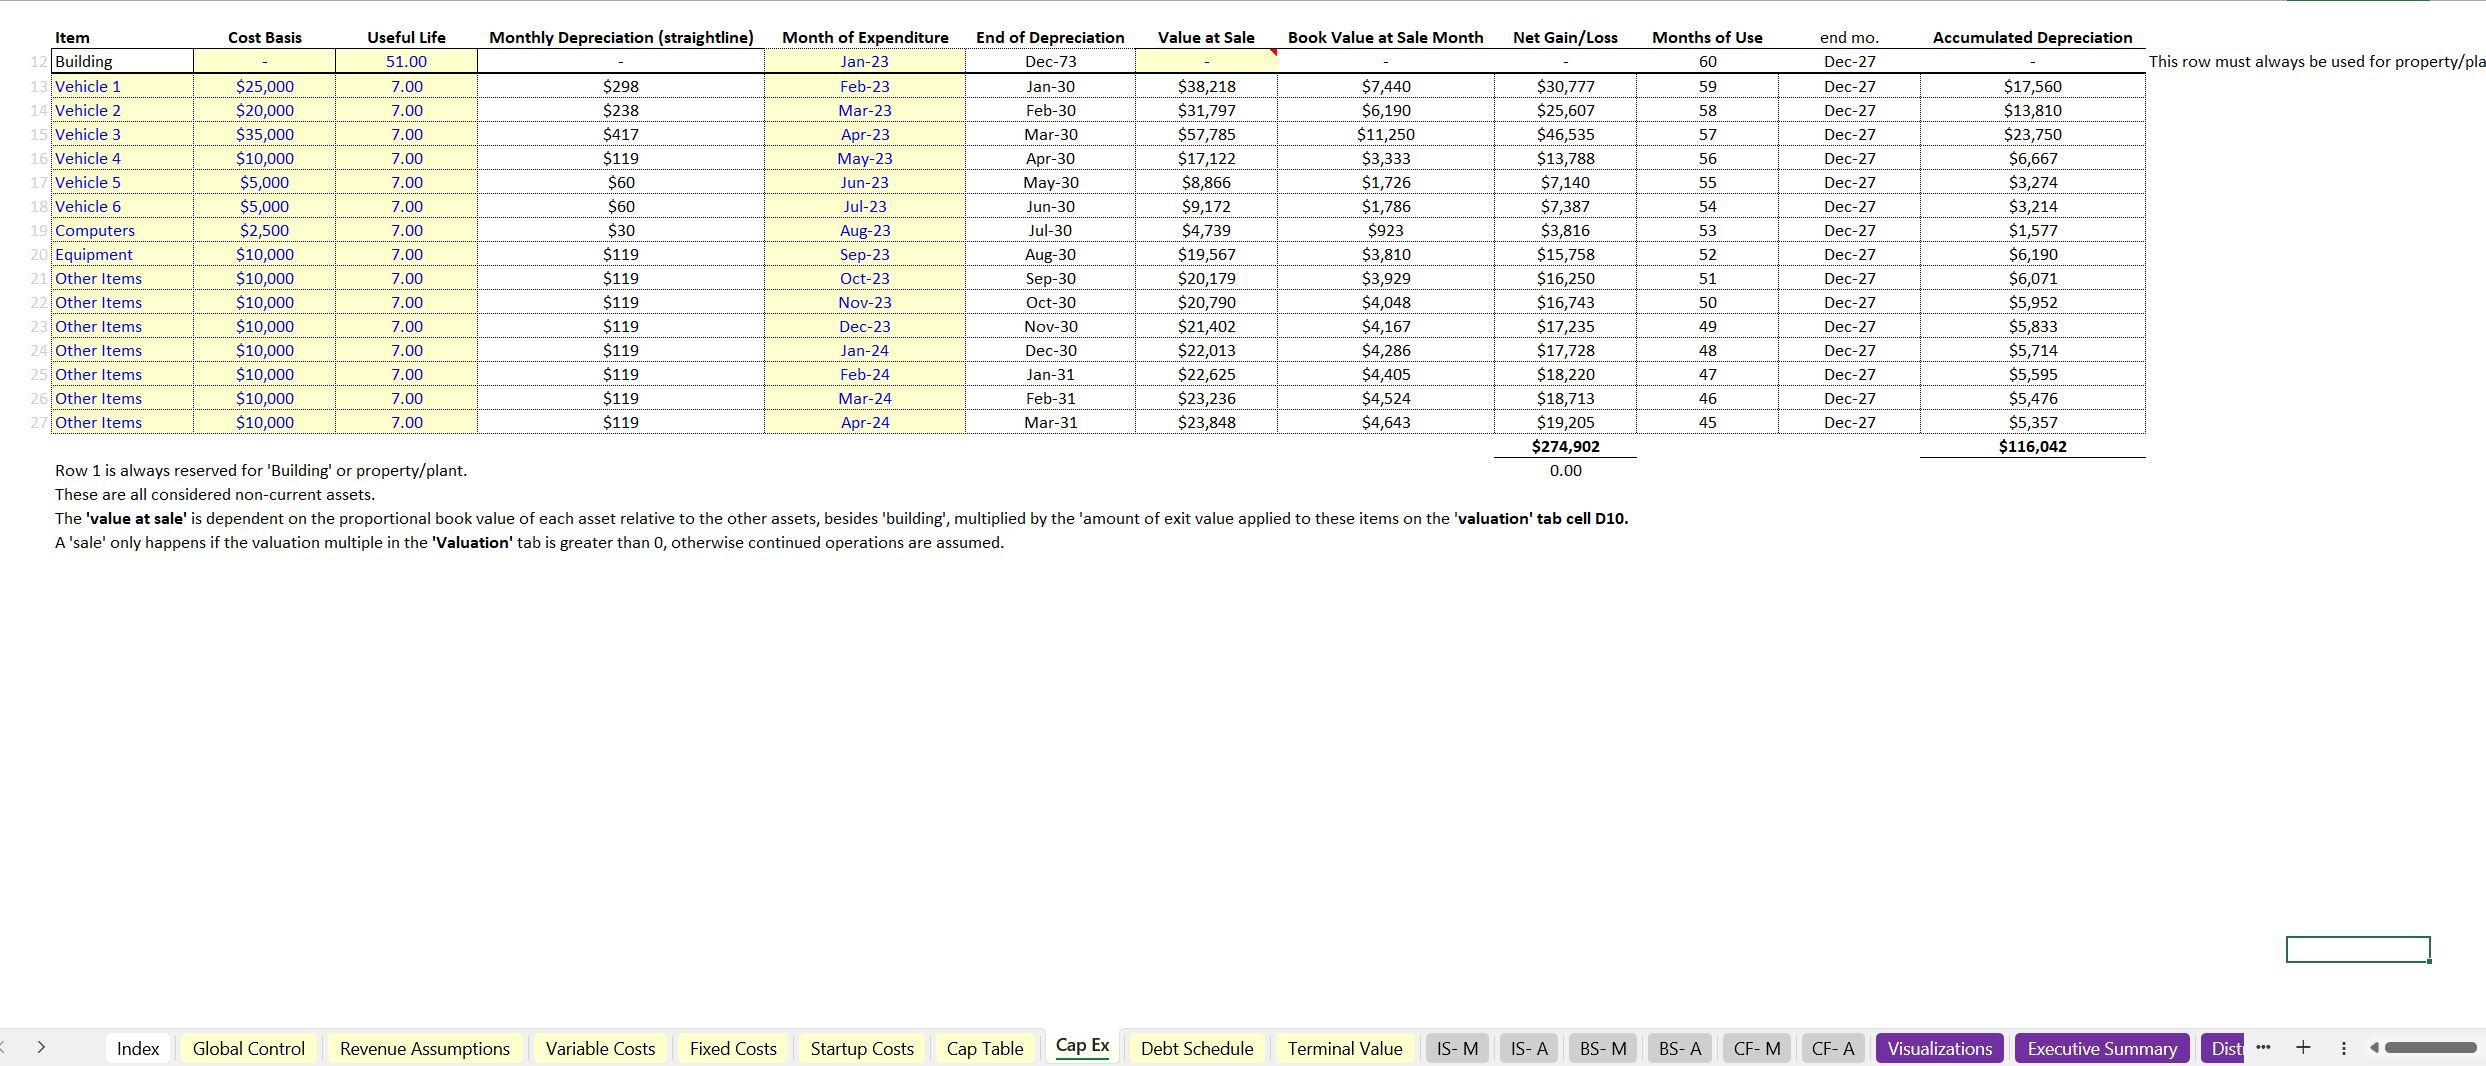Screen dimensions: 2486x1066
Task: Select the Executive Summary tab
Action: (2102, 1048)
